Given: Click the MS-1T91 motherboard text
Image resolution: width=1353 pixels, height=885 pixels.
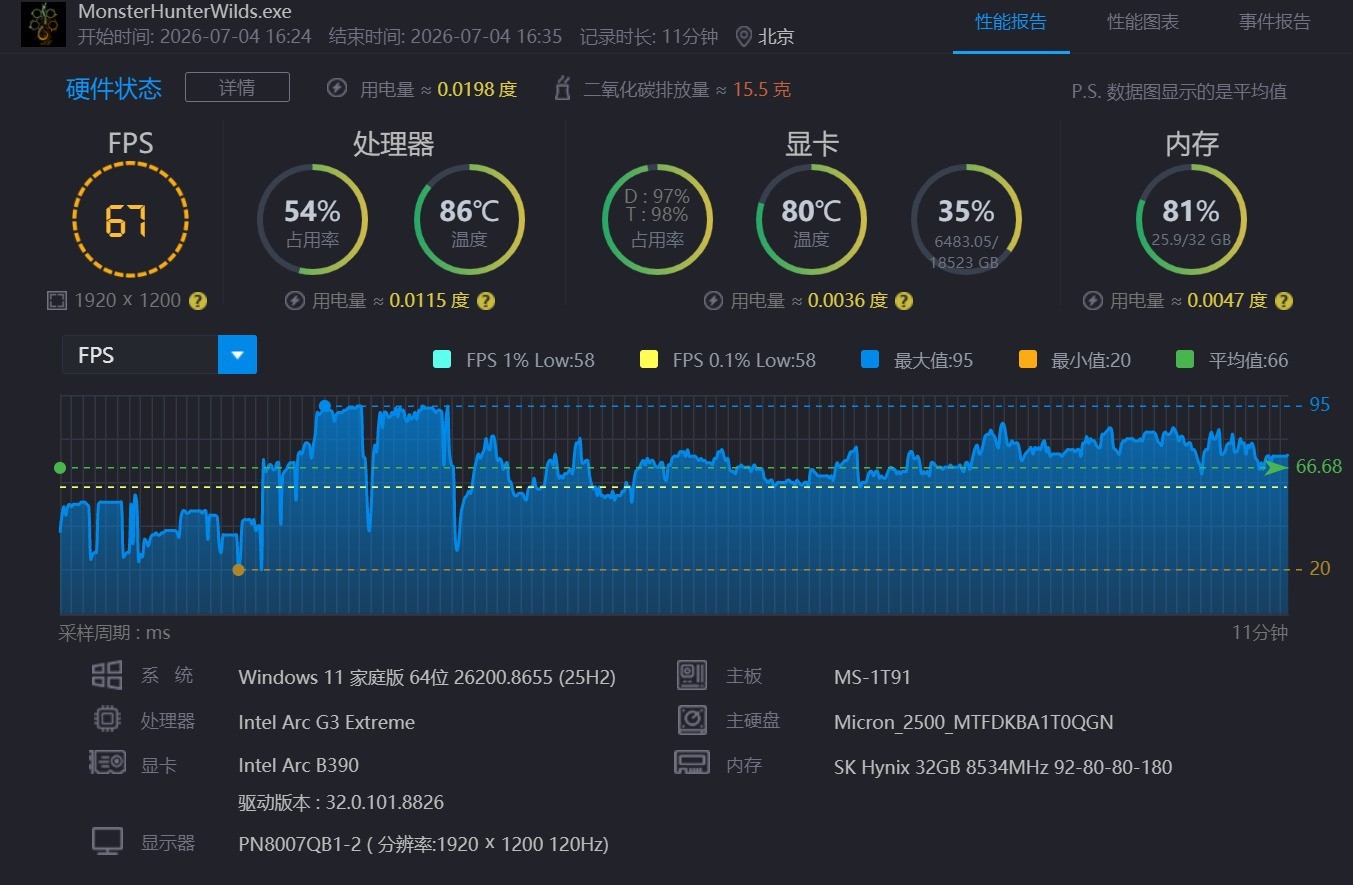Looking at the screenshot, I should point(873,677).
